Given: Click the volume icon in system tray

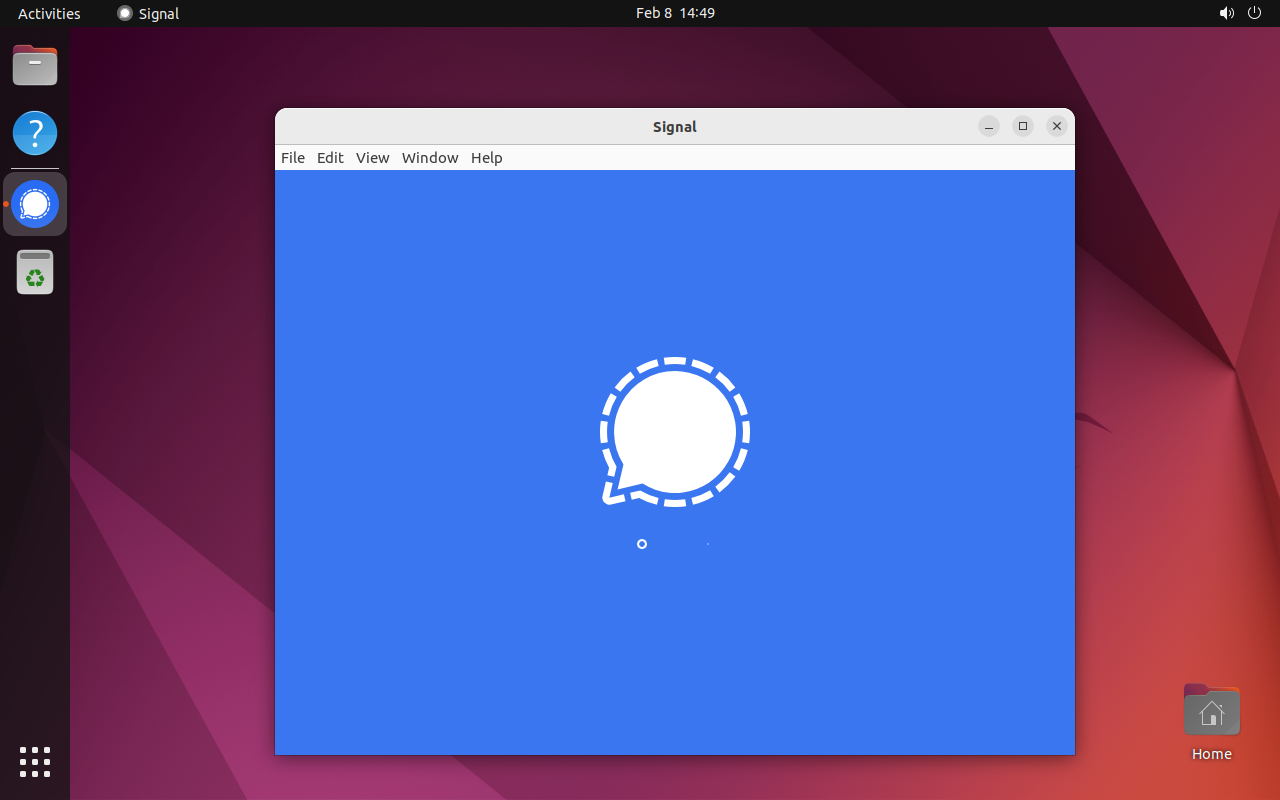Looking at the screenshot, I should click(x=1227, y=13).
